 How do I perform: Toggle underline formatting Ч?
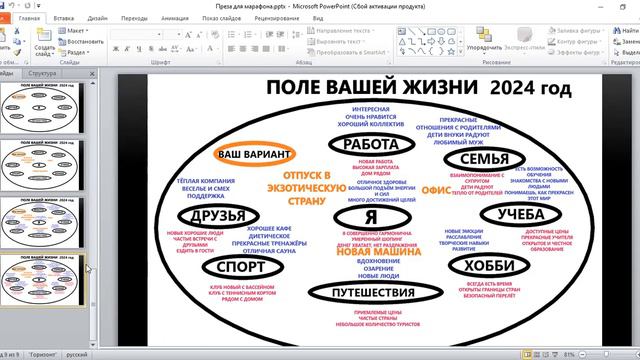139,49
